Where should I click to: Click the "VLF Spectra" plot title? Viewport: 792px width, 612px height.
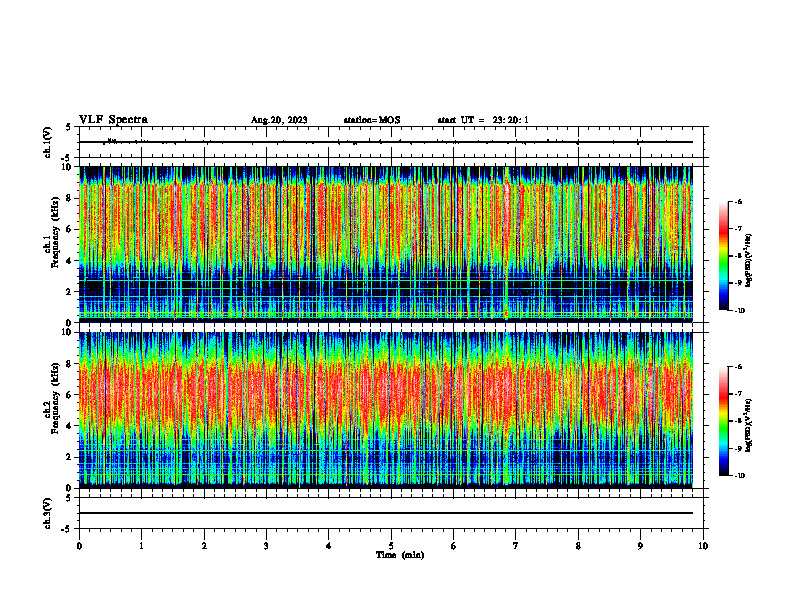(113, 120)
